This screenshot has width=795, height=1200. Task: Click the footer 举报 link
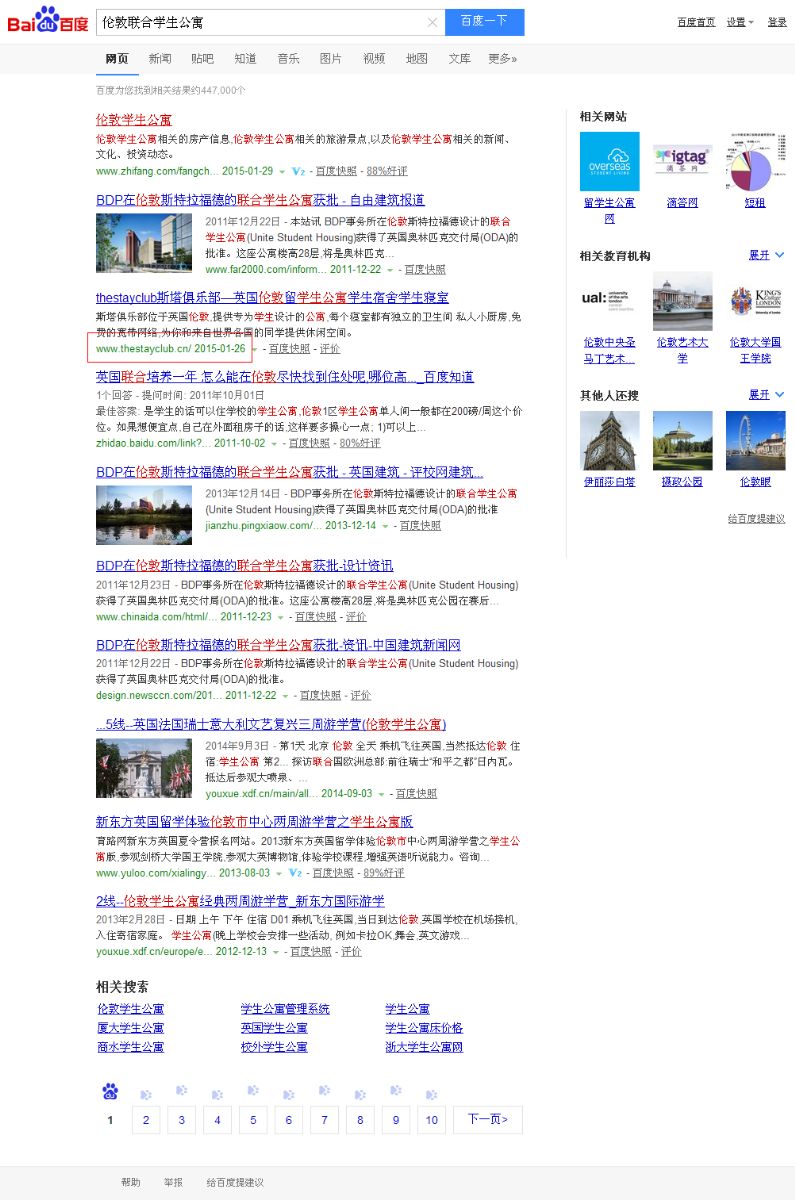tap(174, 1182)
